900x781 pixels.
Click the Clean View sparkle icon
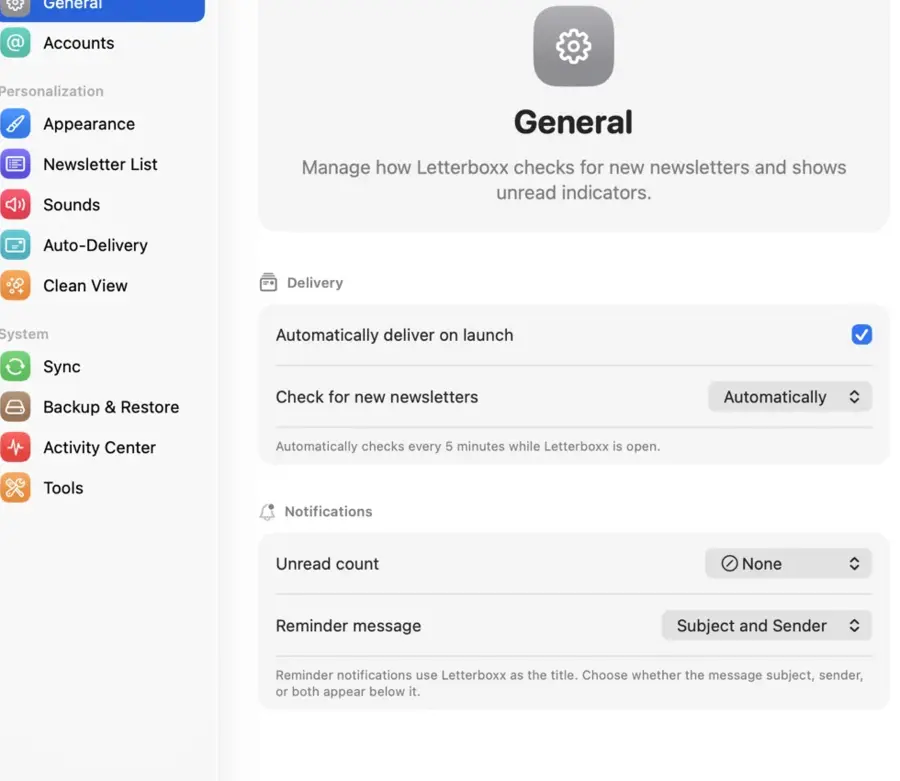coord(15,286)
